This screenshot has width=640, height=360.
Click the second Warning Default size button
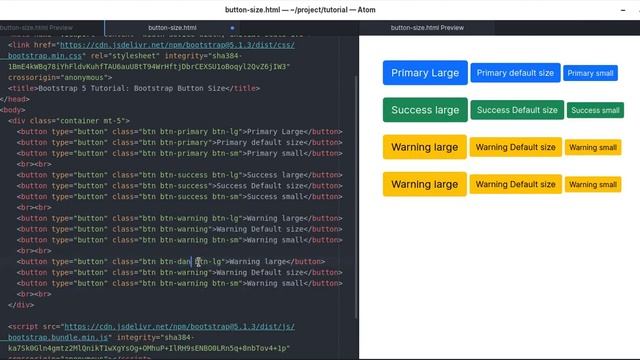point(516,184)
